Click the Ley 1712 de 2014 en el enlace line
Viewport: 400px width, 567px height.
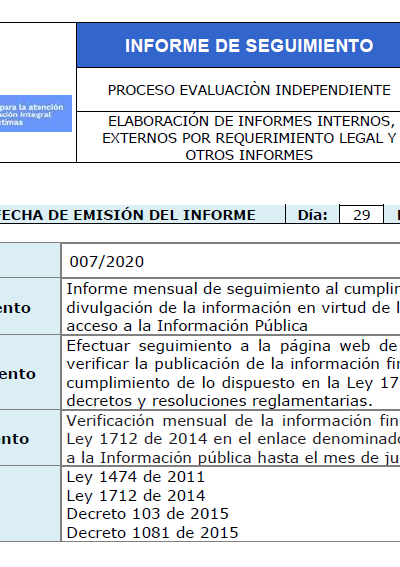233,439
